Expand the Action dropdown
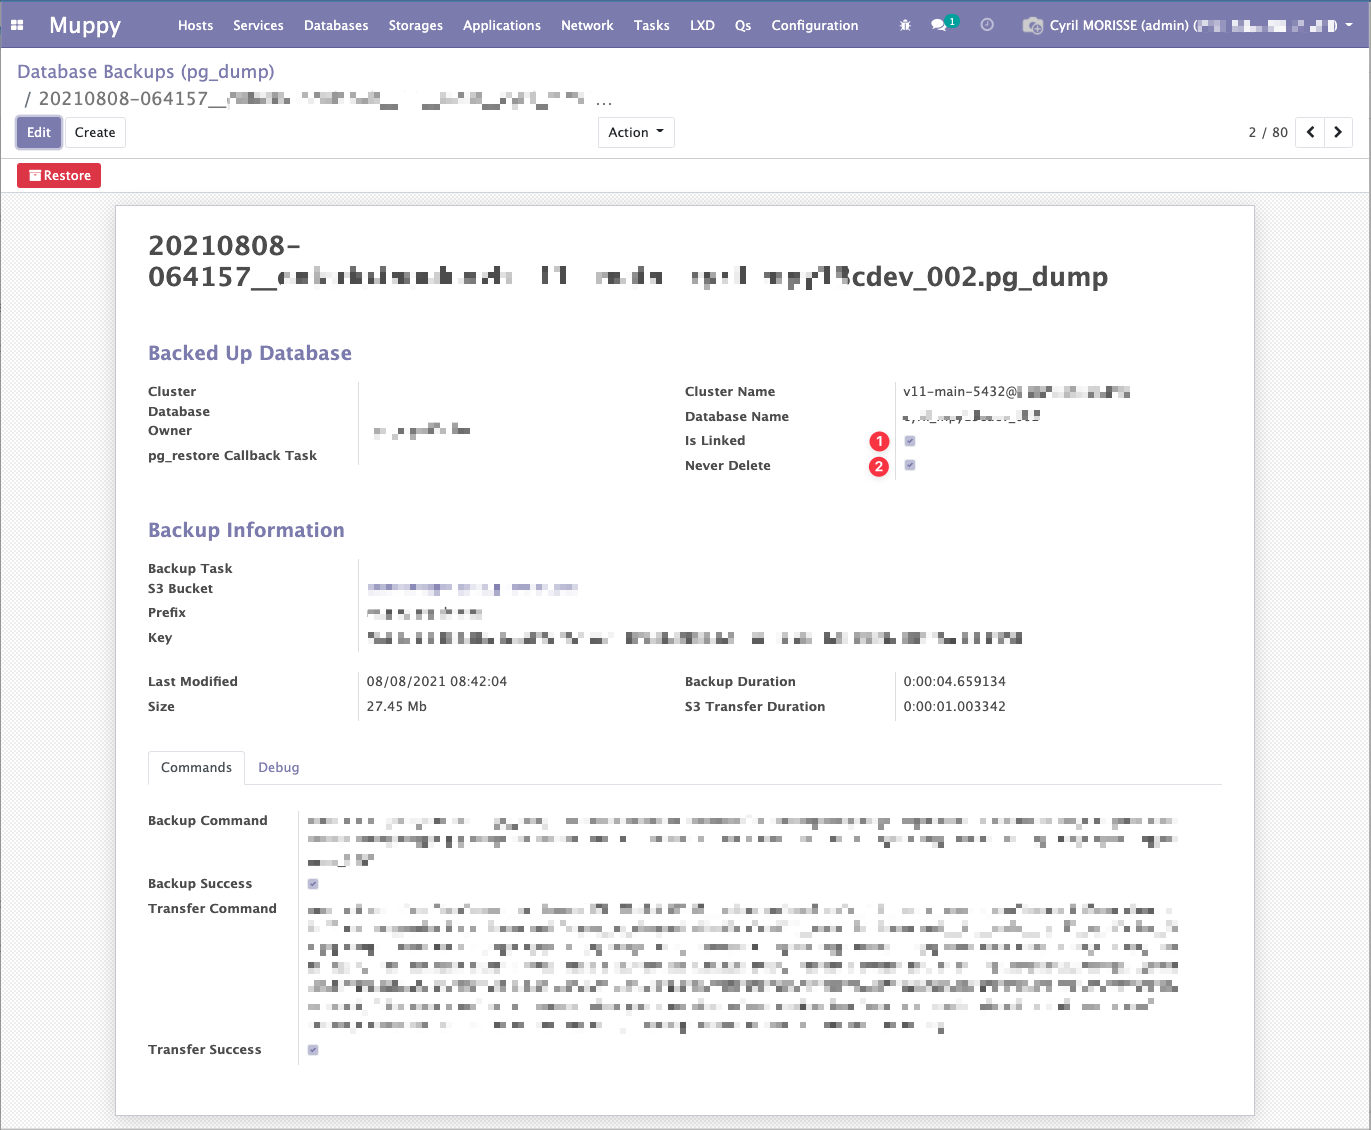Screen dimensions: 1371x1130 tap(635, 132)
